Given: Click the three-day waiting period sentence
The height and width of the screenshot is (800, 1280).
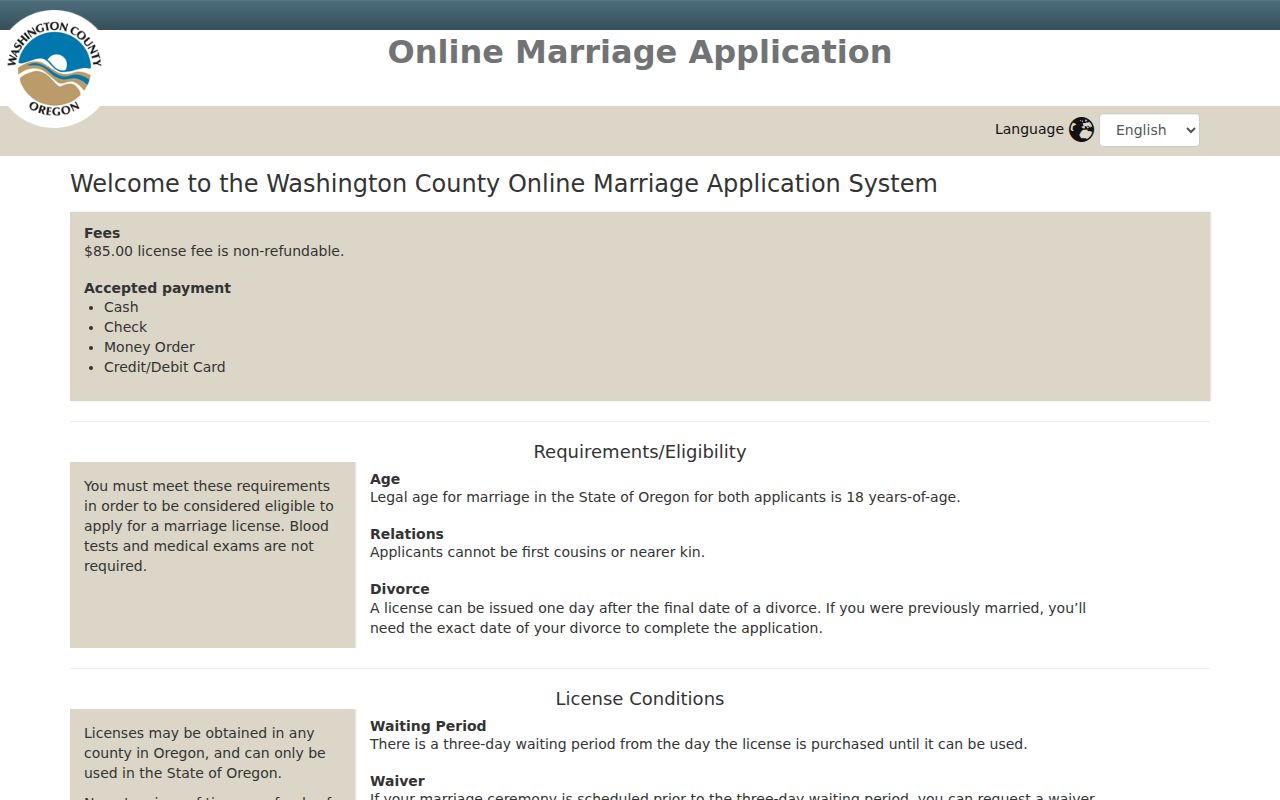Looking at the screenshot, I should [699, 744].
